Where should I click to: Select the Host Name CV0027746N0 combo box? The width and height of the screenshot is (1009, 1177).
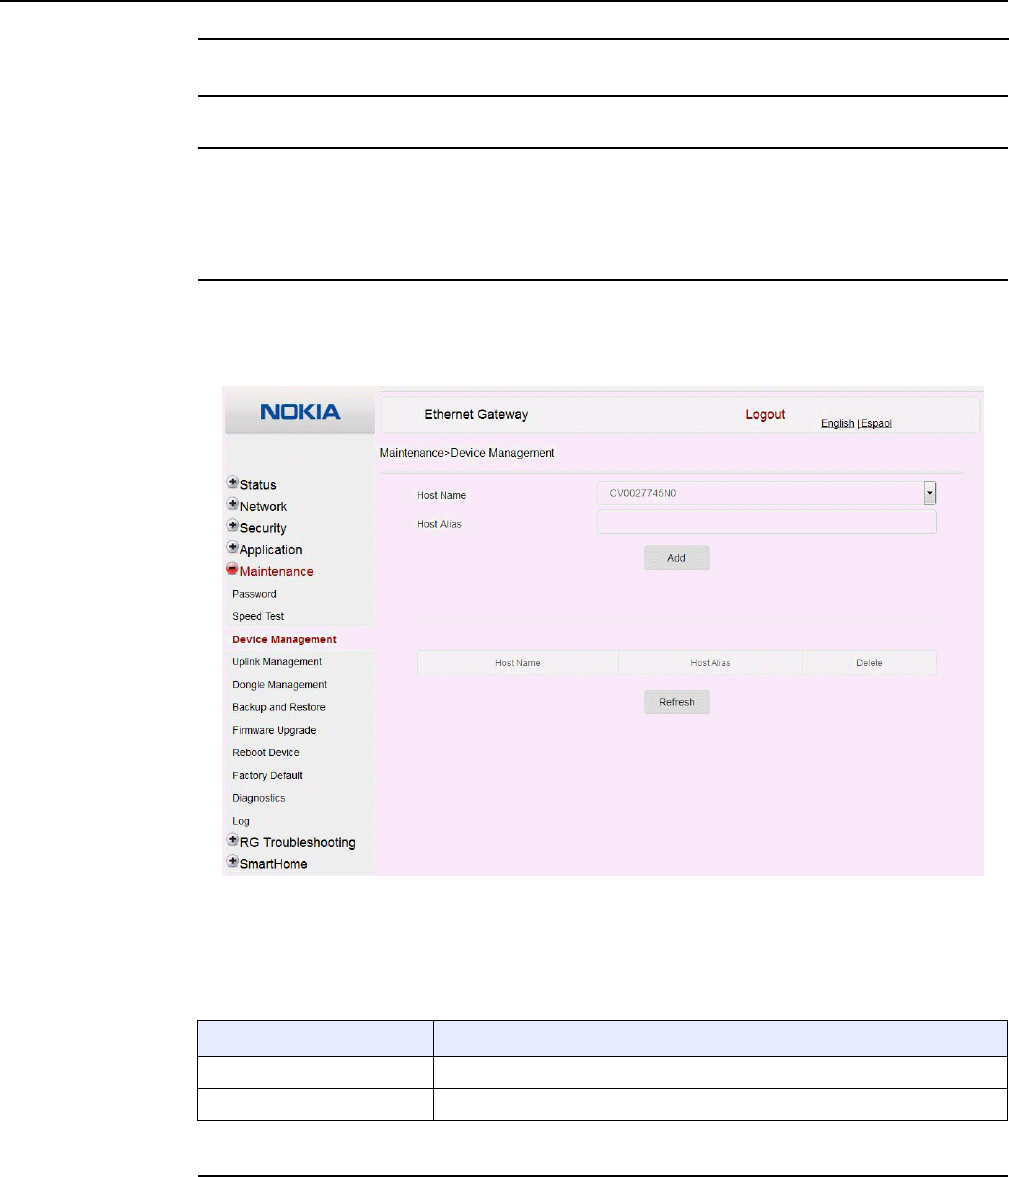pos(767,493)
